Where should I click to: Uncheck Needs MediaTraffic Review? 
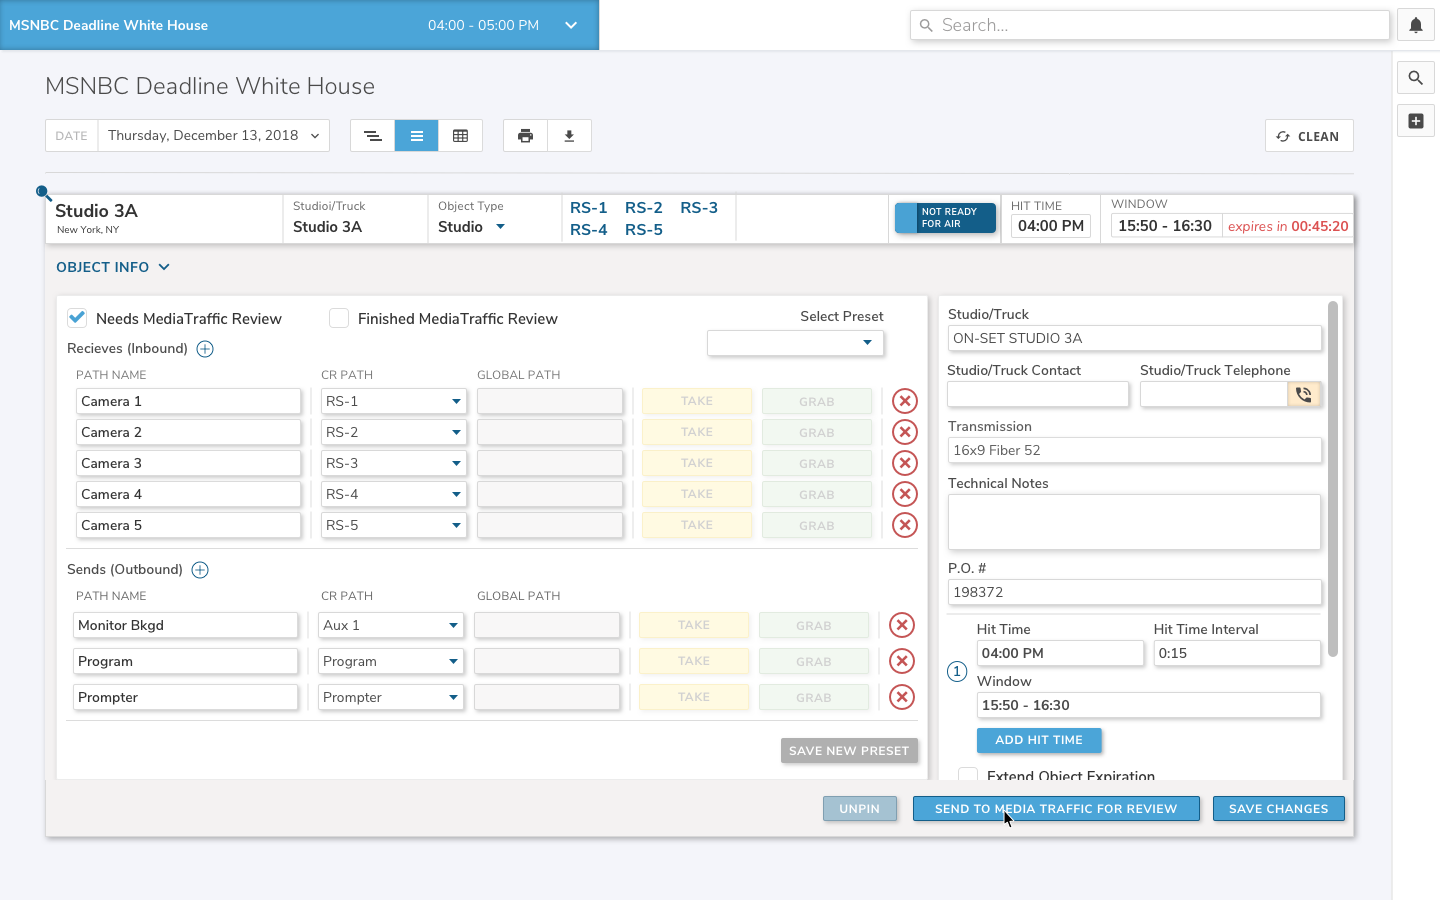[77, 318]
